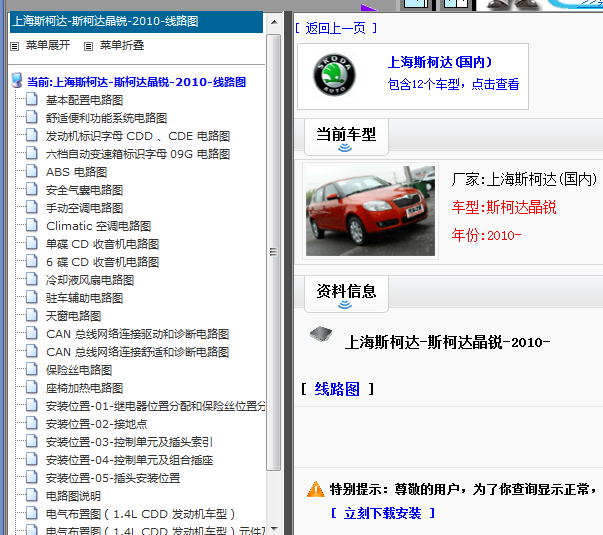Screen dimensions: 603x535
Task: Click the document icon beside 冷却液风扇电路图
Action: coord(32,278)
